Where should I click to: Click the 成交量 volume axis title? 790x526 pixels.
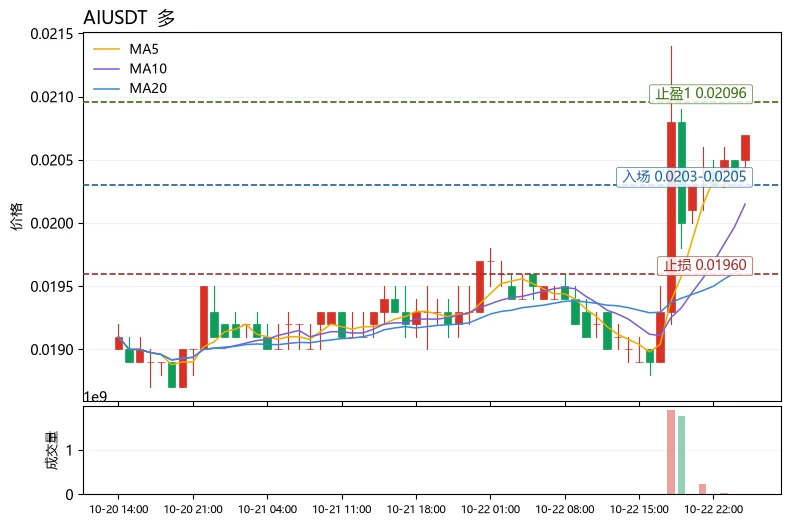coord(52,450)
